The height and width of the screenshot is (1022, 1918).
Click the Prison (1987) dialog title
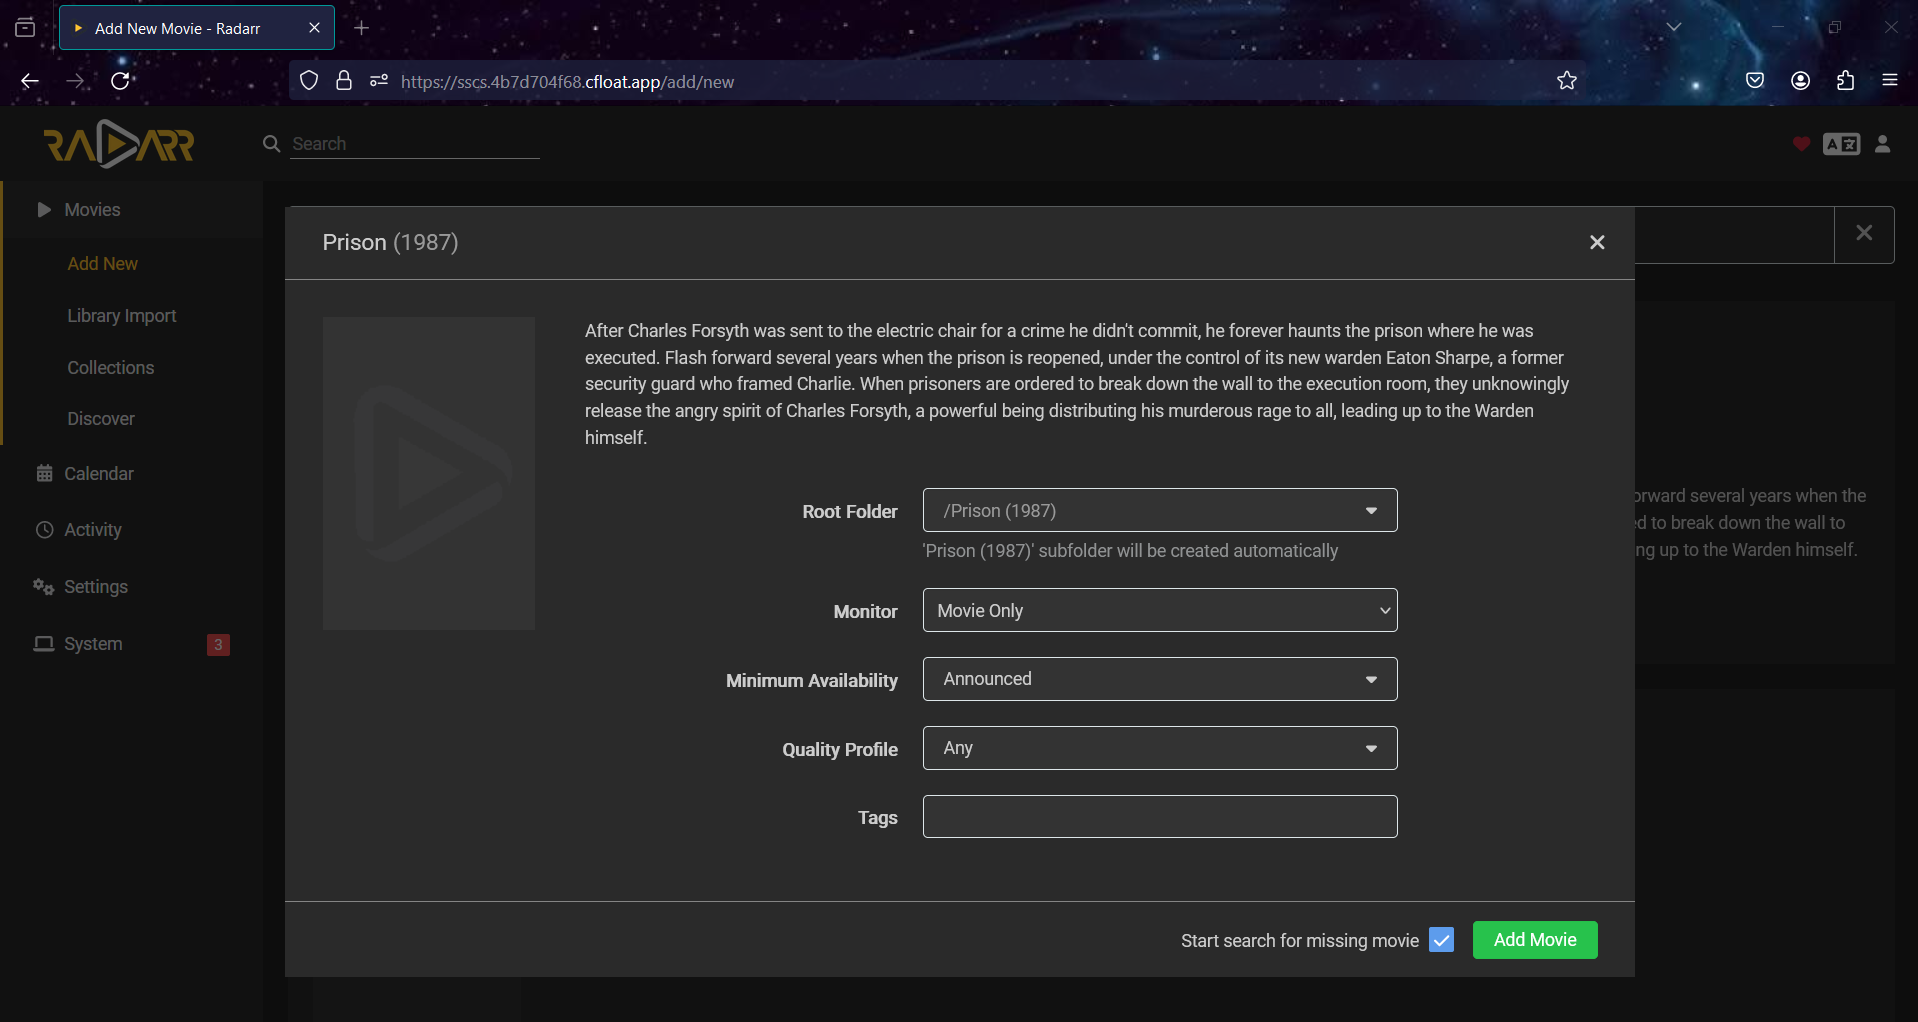(390, 243)
